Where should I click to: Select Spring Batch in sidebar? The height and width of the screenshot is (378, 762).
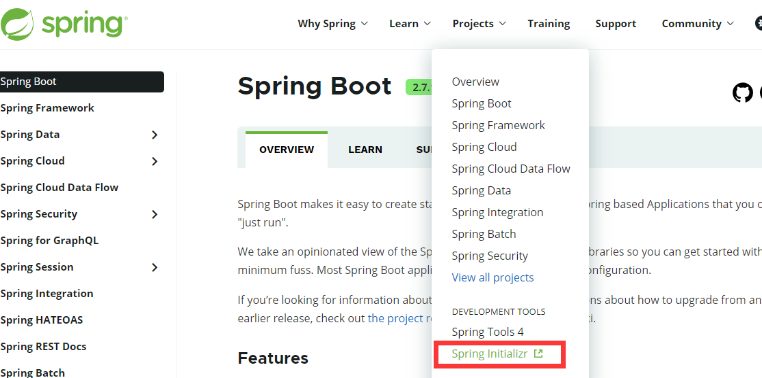click(32, 373)
